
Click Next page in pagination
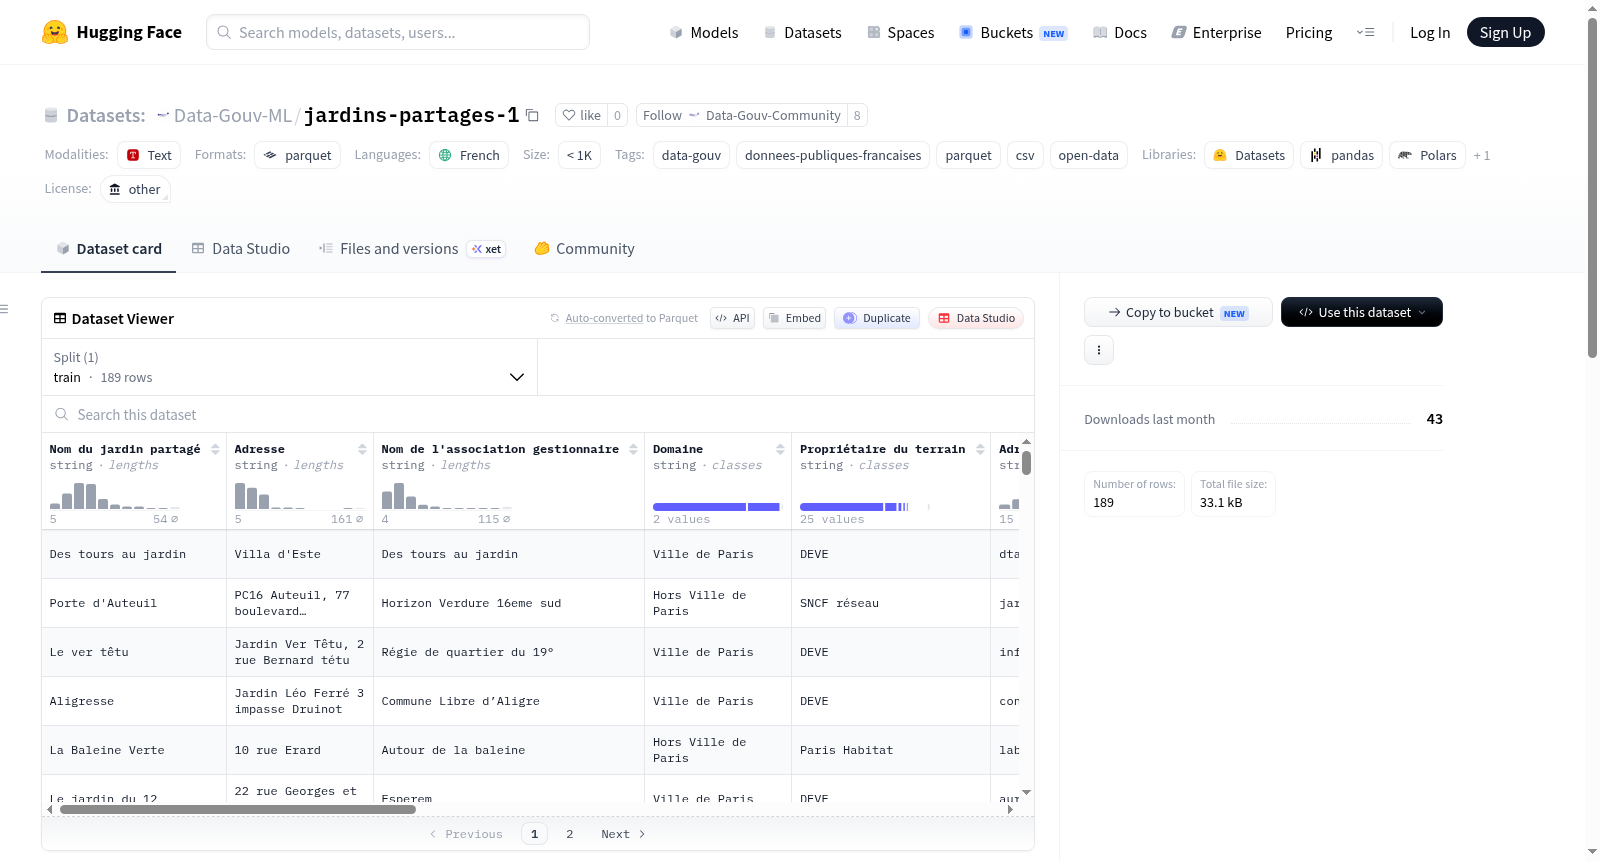623,834
